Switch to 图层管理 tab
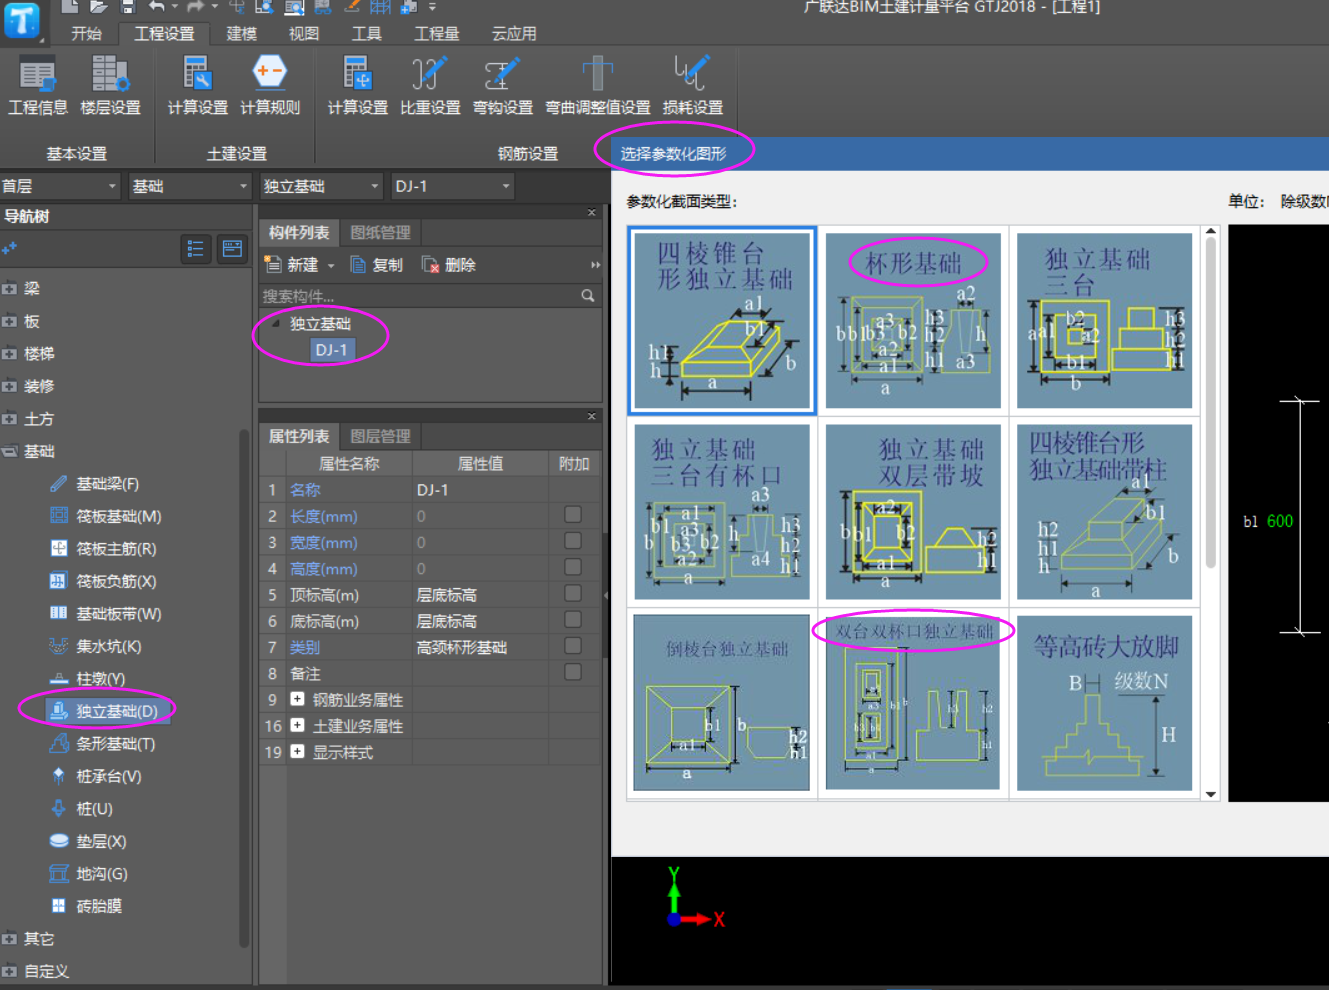 pos(380,436)
